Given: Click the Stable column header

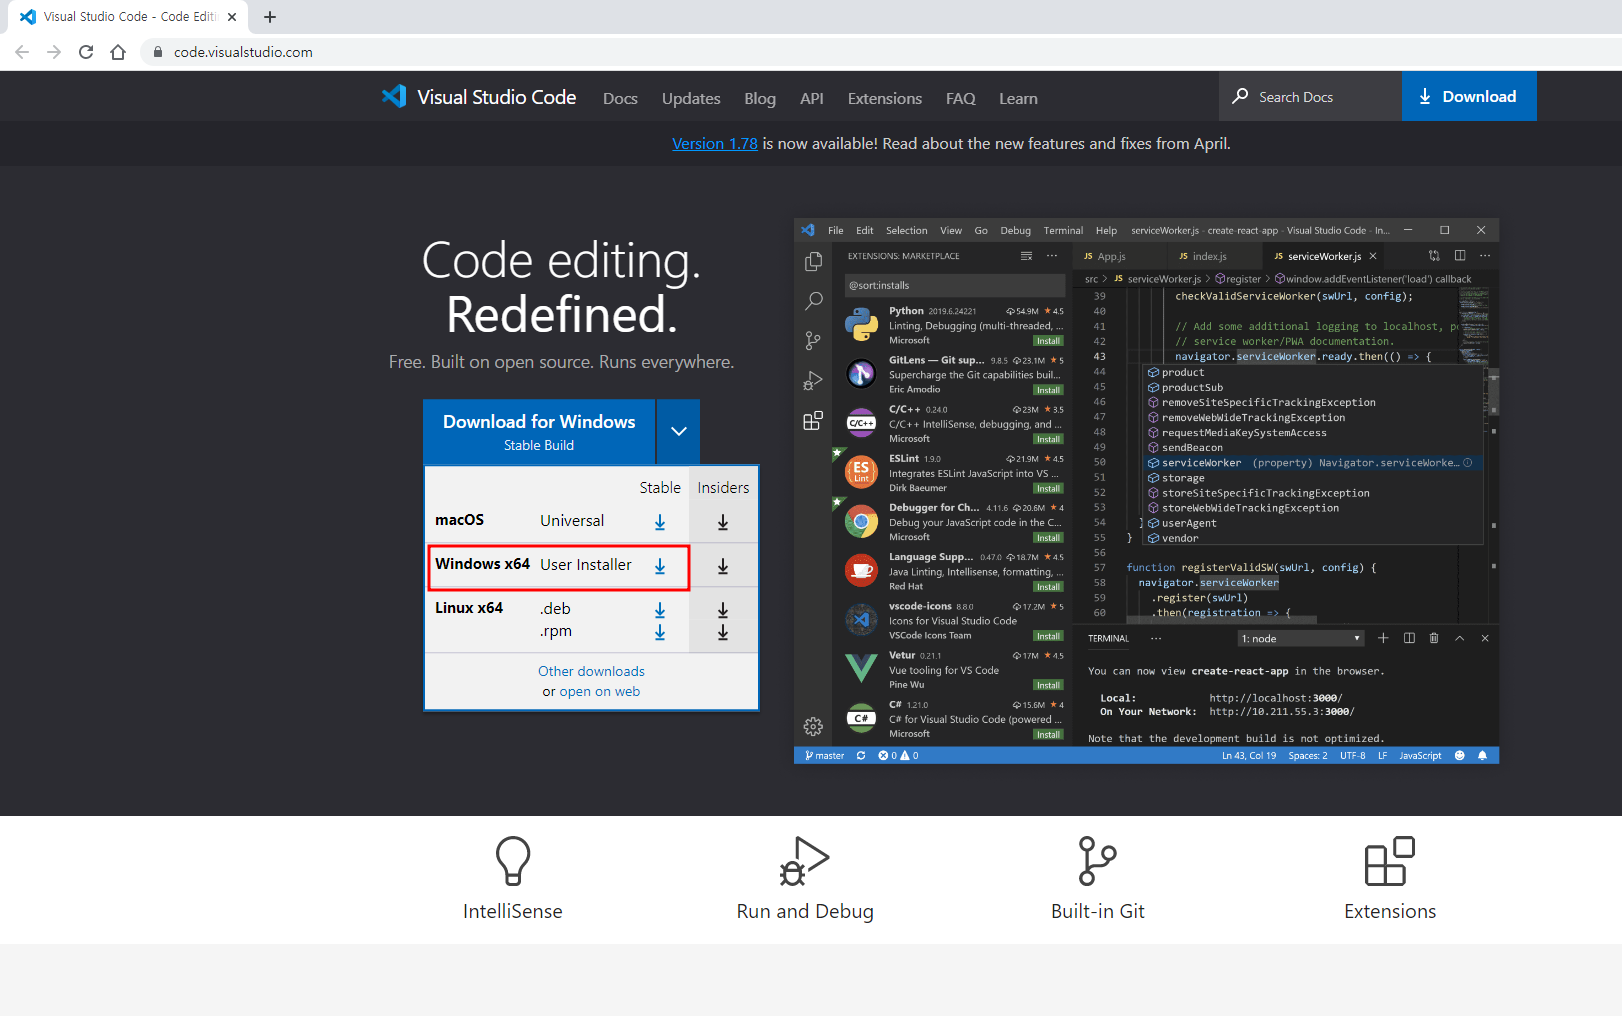Looking at the screenshot, I should (660, 488).
